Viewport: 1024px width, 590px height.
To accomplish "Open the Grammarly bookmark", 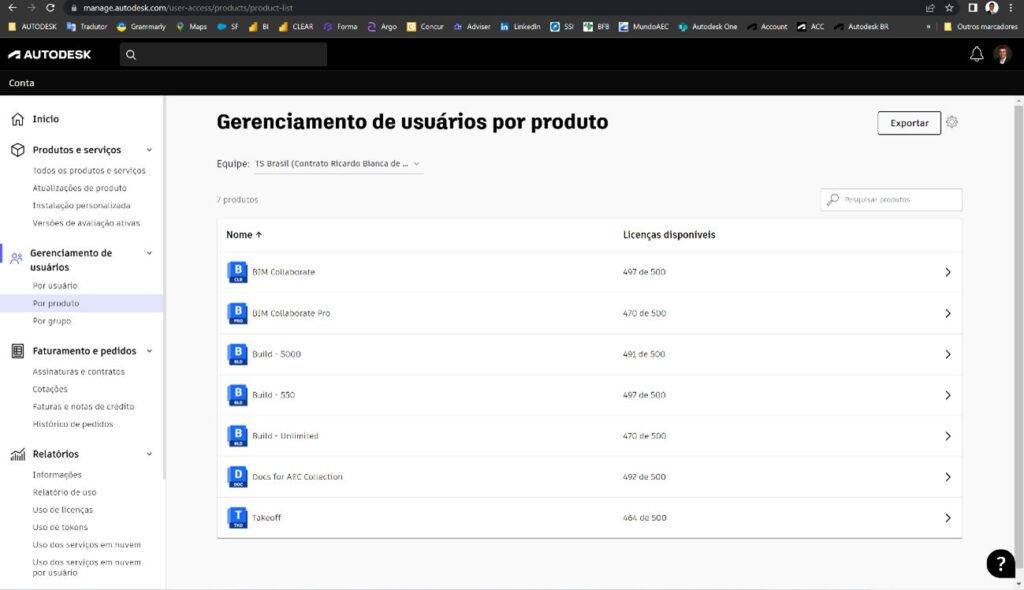I will pyautogui.click(x=141, y=27).
